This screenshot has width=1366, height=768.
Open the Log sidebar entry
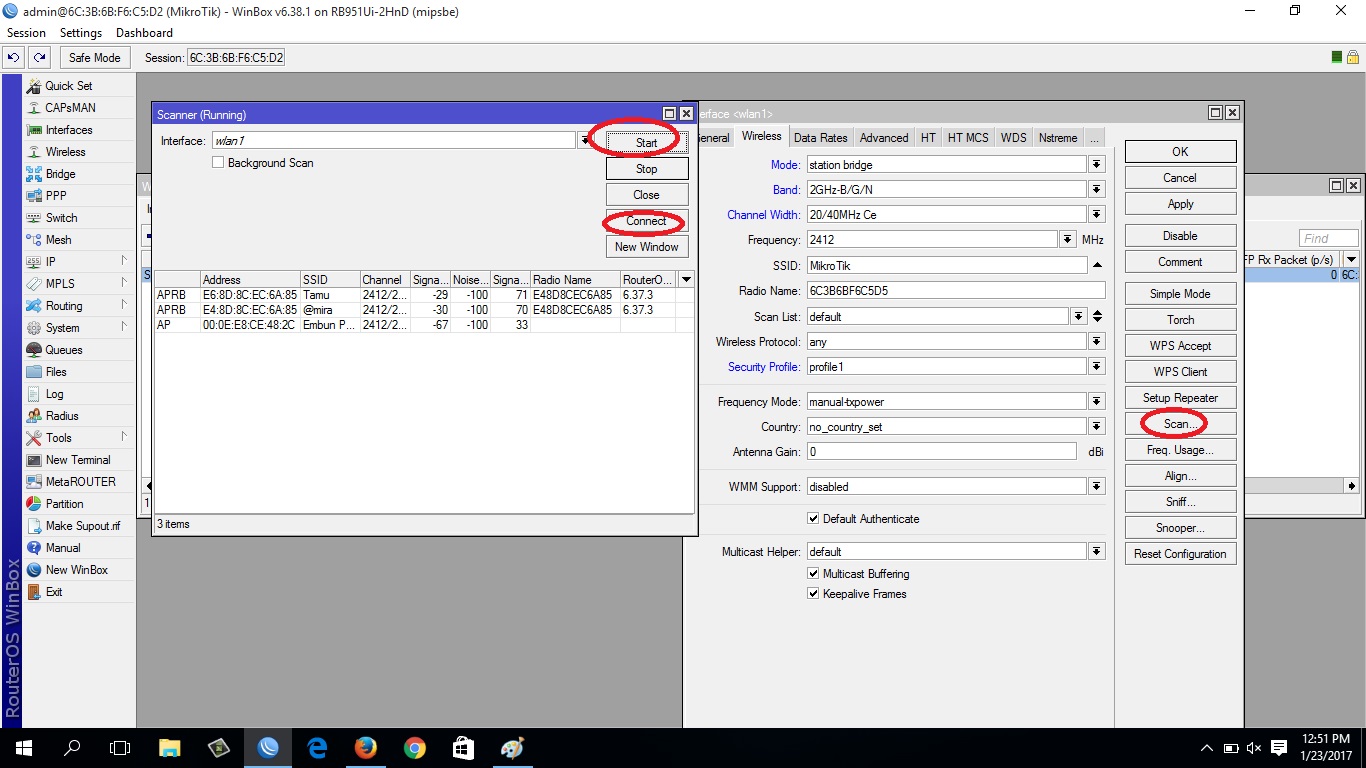54,394
